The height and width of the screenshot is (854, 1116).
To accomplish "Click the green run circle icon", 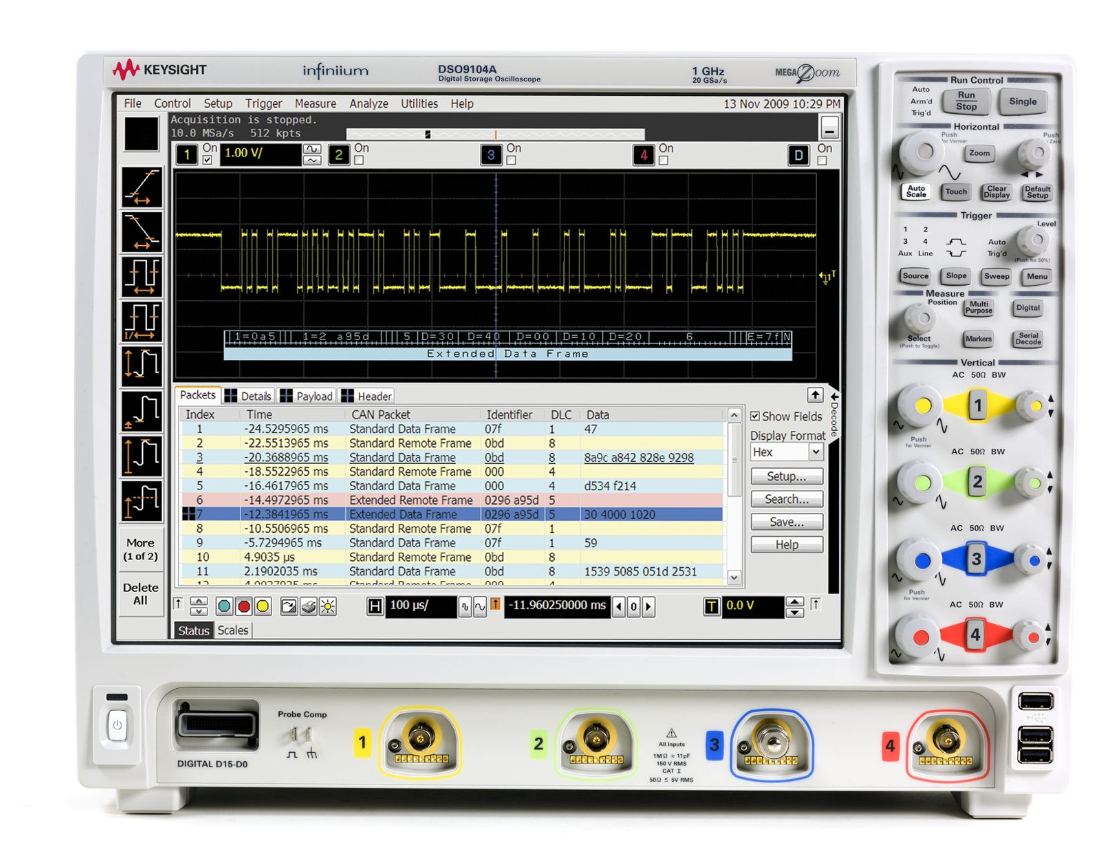I will (x=224, y=606).
